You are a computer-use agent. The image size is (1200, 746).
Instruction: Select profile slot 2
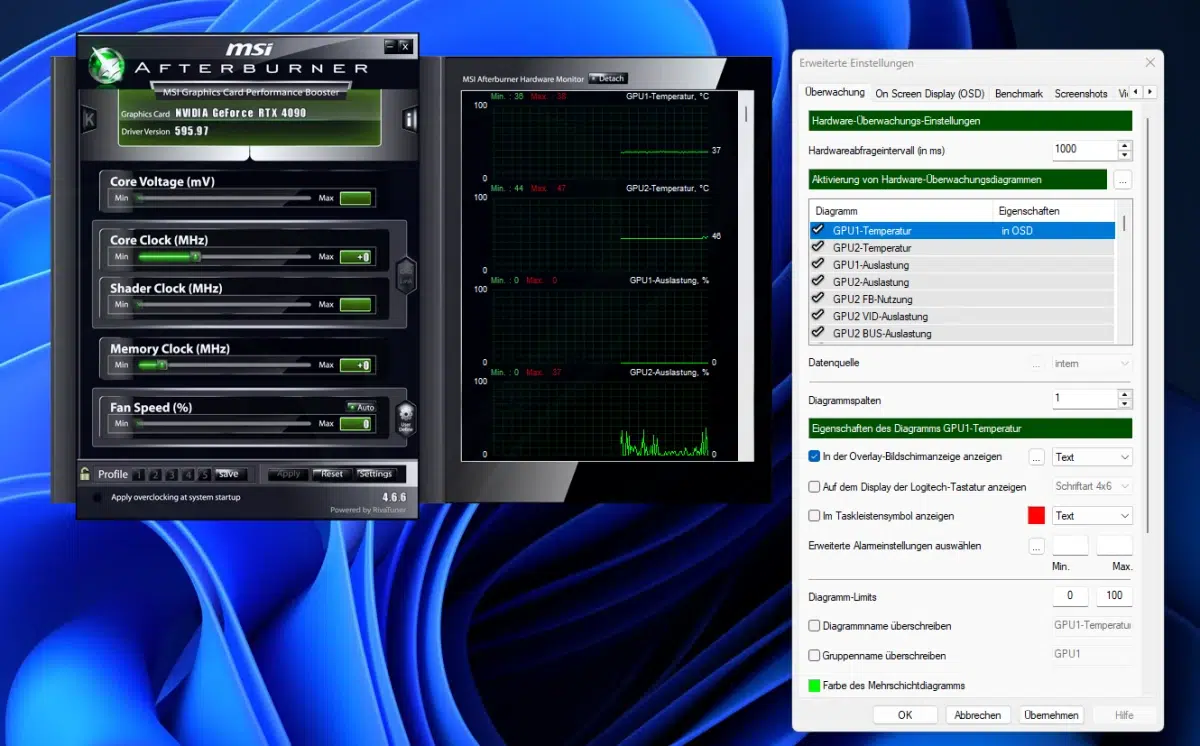click(155, 474)
